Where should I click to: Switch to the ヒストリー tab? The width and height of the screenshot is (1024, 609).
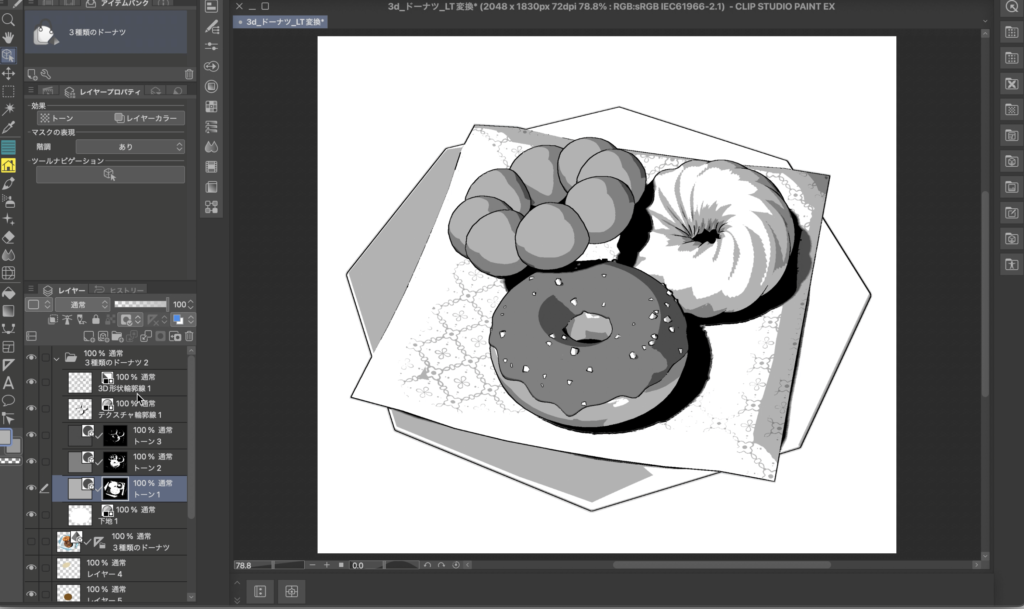click(x=126, y=290)
